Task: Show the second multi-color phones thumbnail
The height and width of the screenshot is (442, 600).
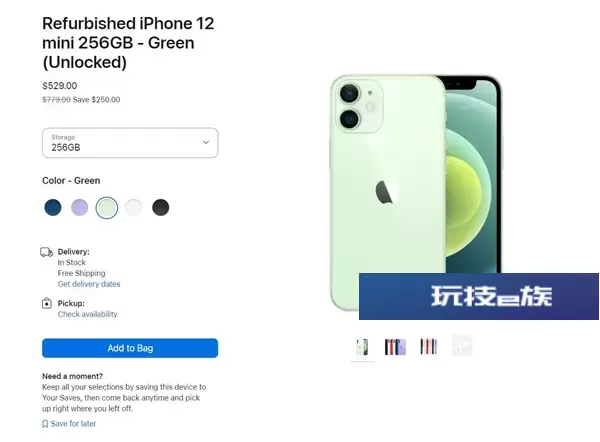Action: point(395,347)
